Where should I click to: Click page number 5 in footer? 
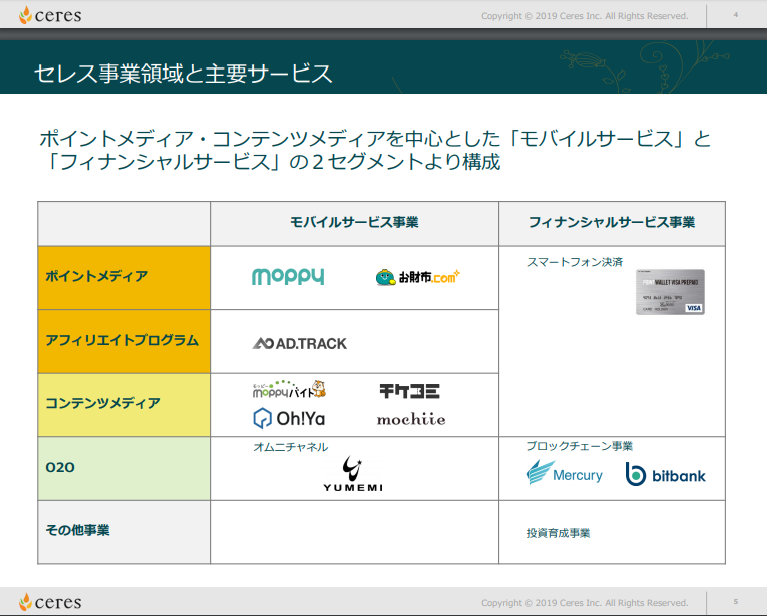click(x=735, y=601)
